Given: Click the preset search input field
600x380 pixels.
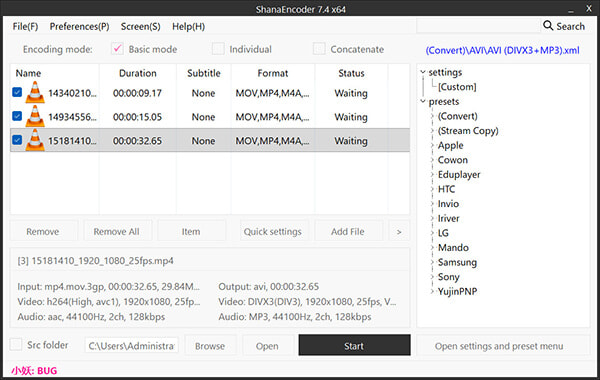Looking at the screenshot, I should 478,26.
